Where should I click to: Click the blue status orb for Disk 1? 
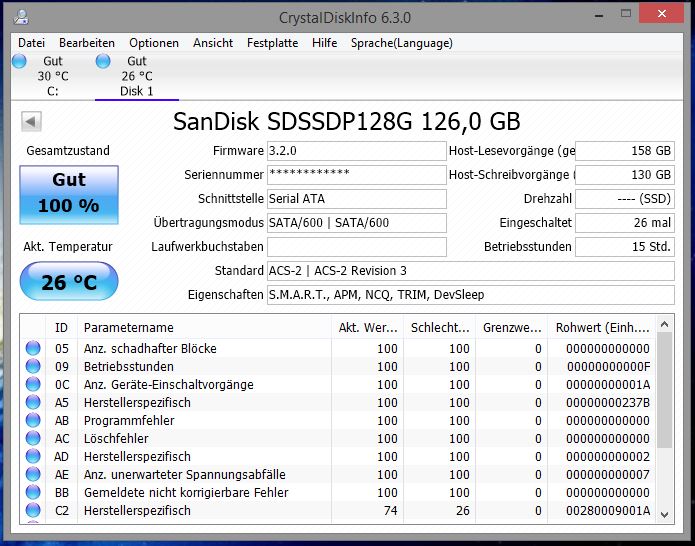[x=103, y=61]
